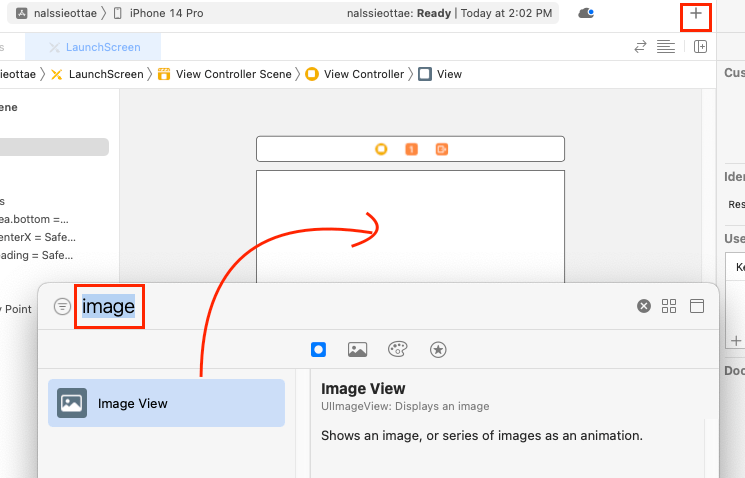Click the canvas view of the view controller
Viewport: 745px width, 478px height.
pyautogui.click(x=411, y=226)
